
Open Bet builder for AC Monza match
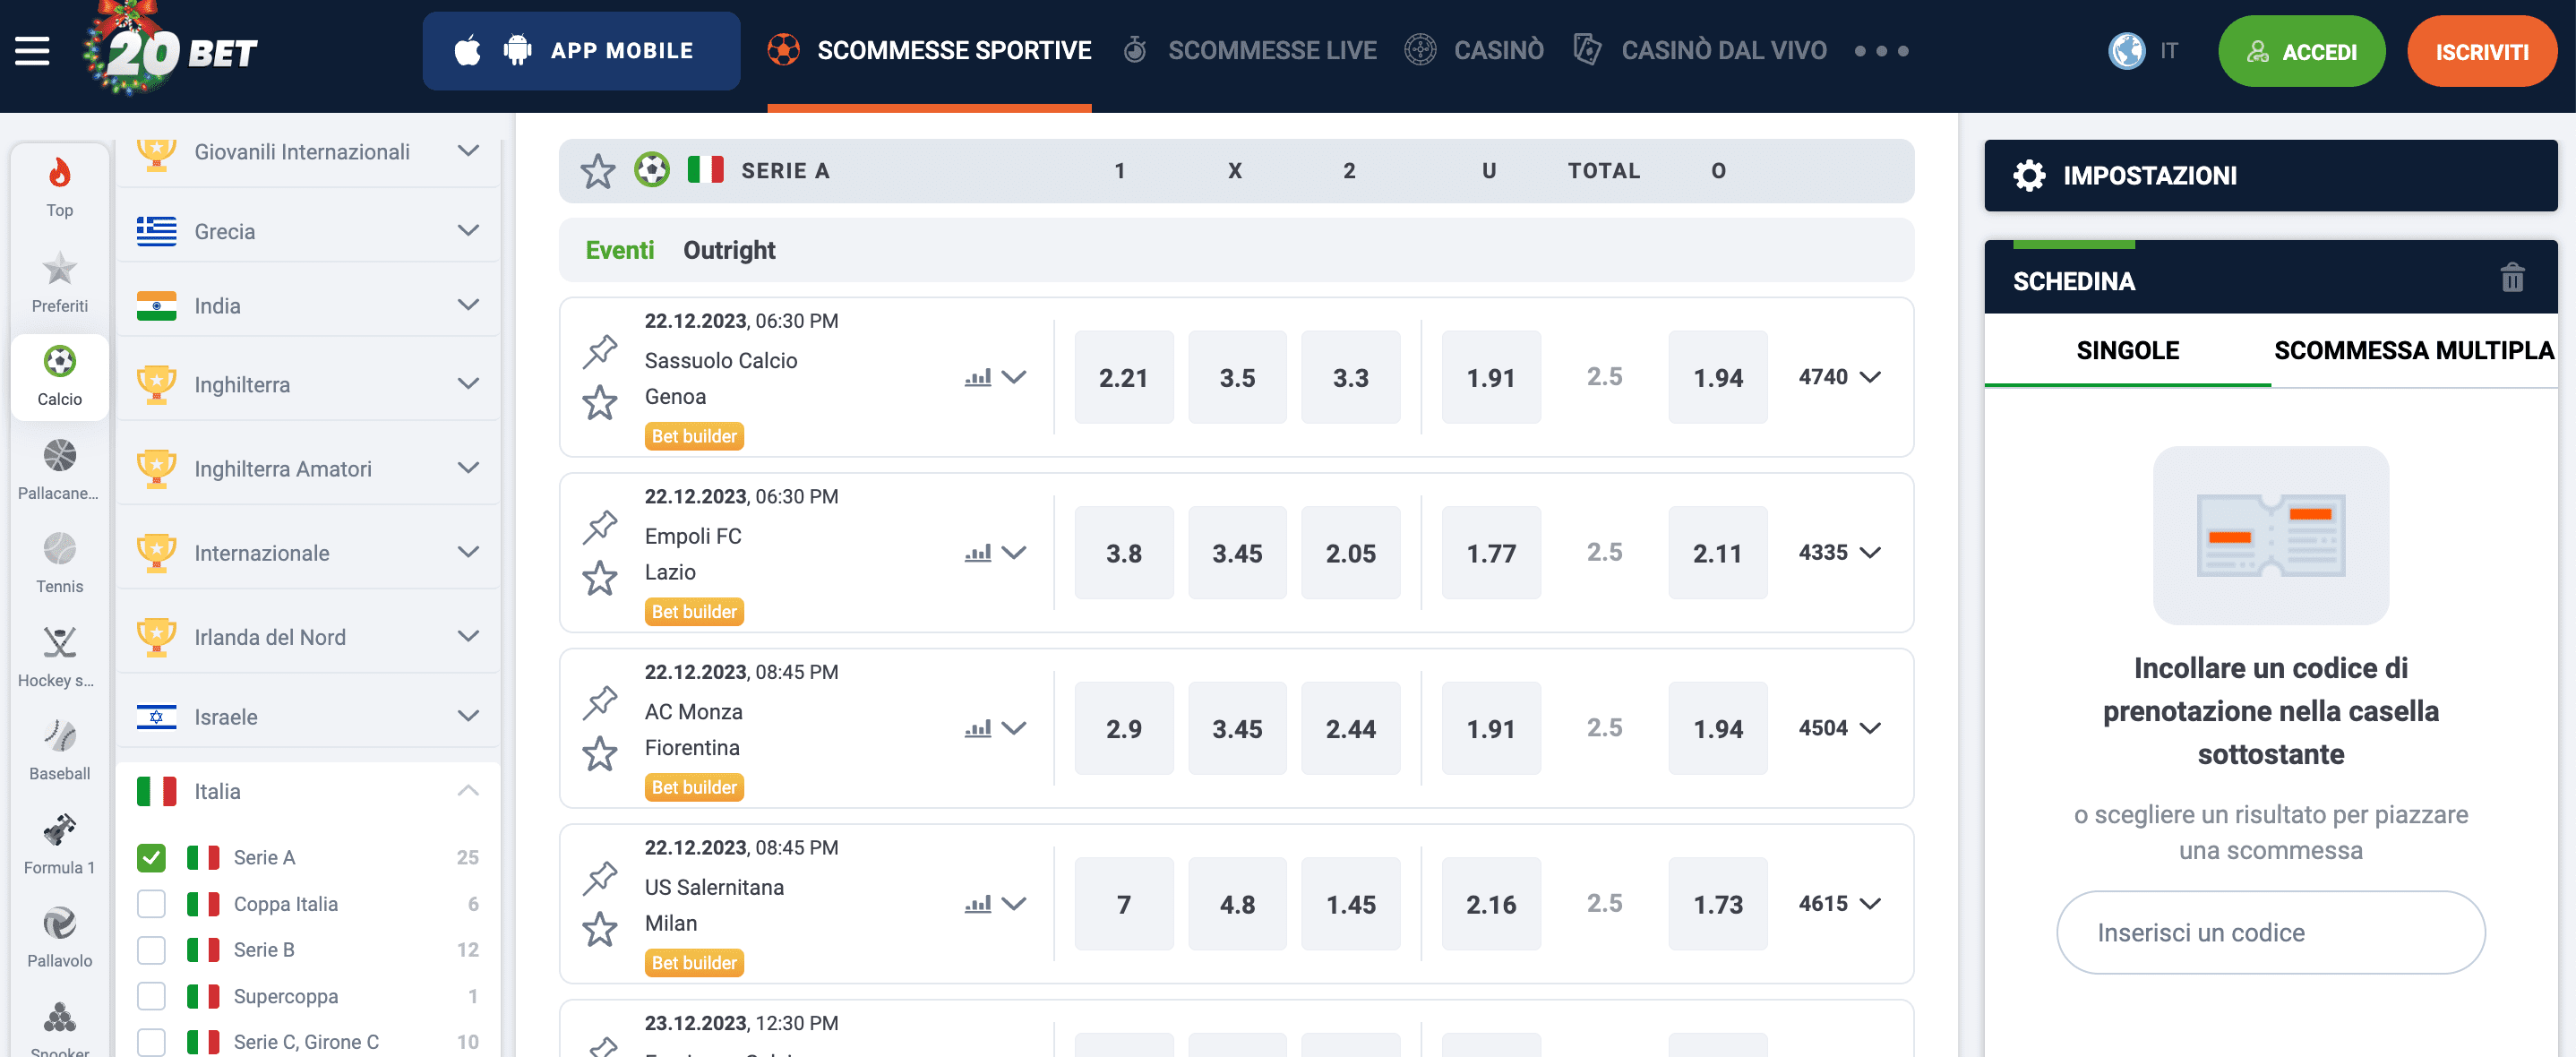pos(694,787)
